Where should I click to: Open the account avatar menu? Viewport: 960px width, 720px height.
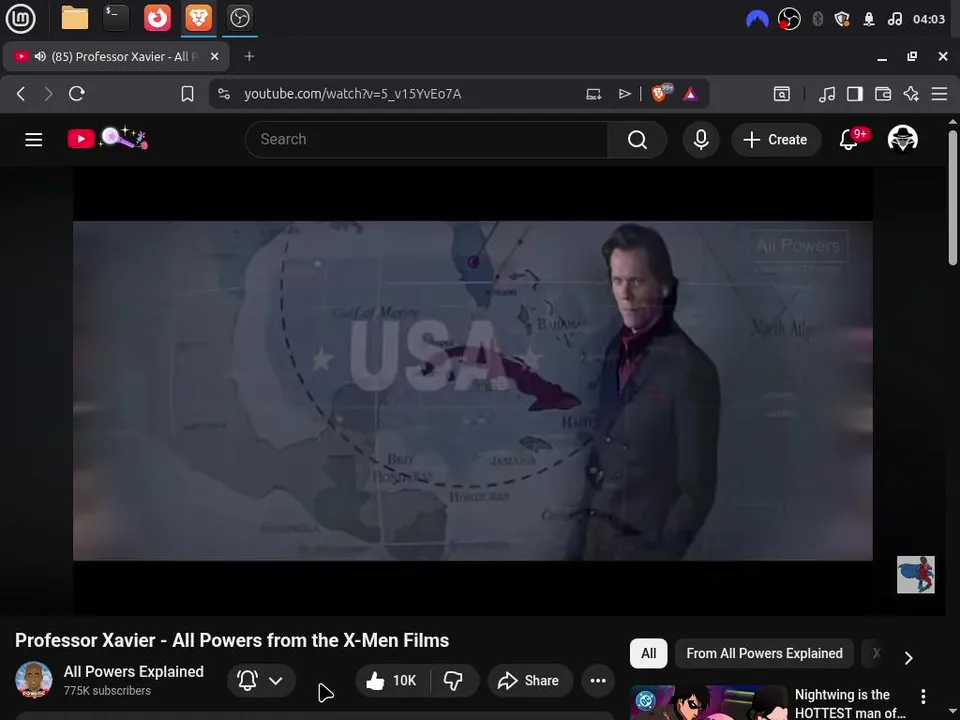coord(902,139)
